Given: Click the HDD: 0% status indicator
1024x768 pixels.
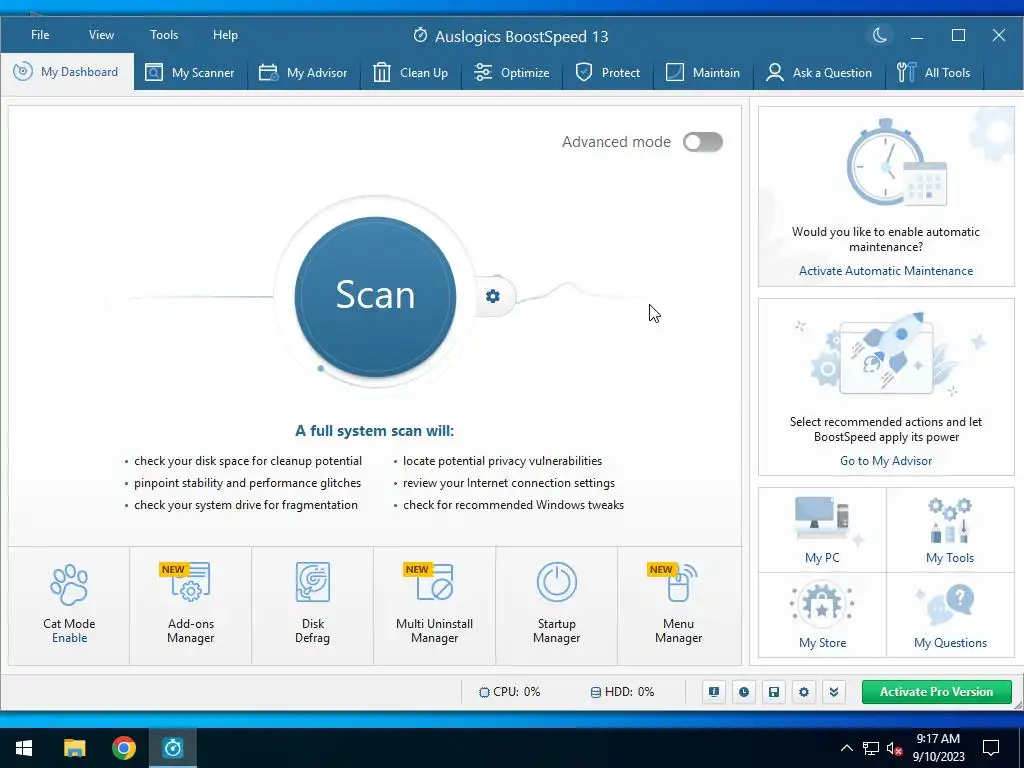Looking at the screenshot, I should tap(622, 692).
